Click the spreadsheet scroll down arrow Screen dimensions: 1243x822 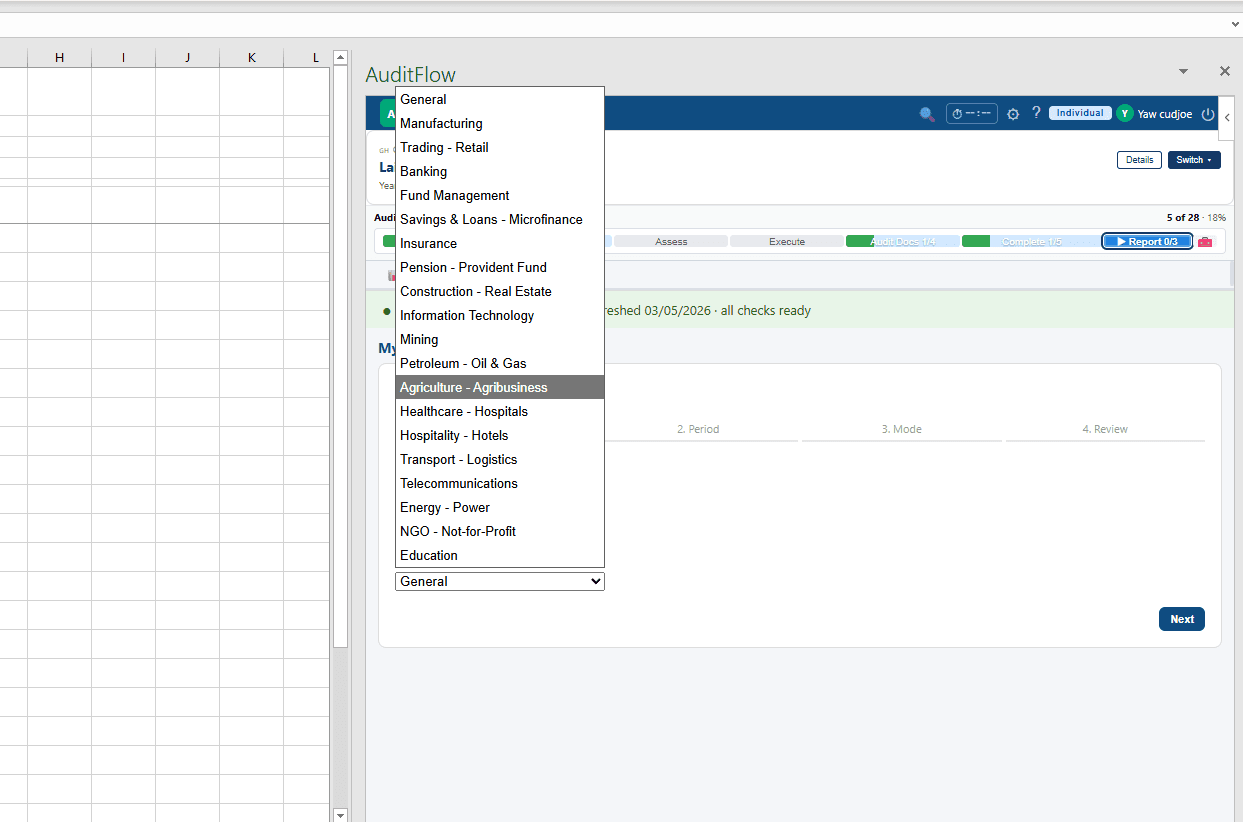click(x=340, y=814)
